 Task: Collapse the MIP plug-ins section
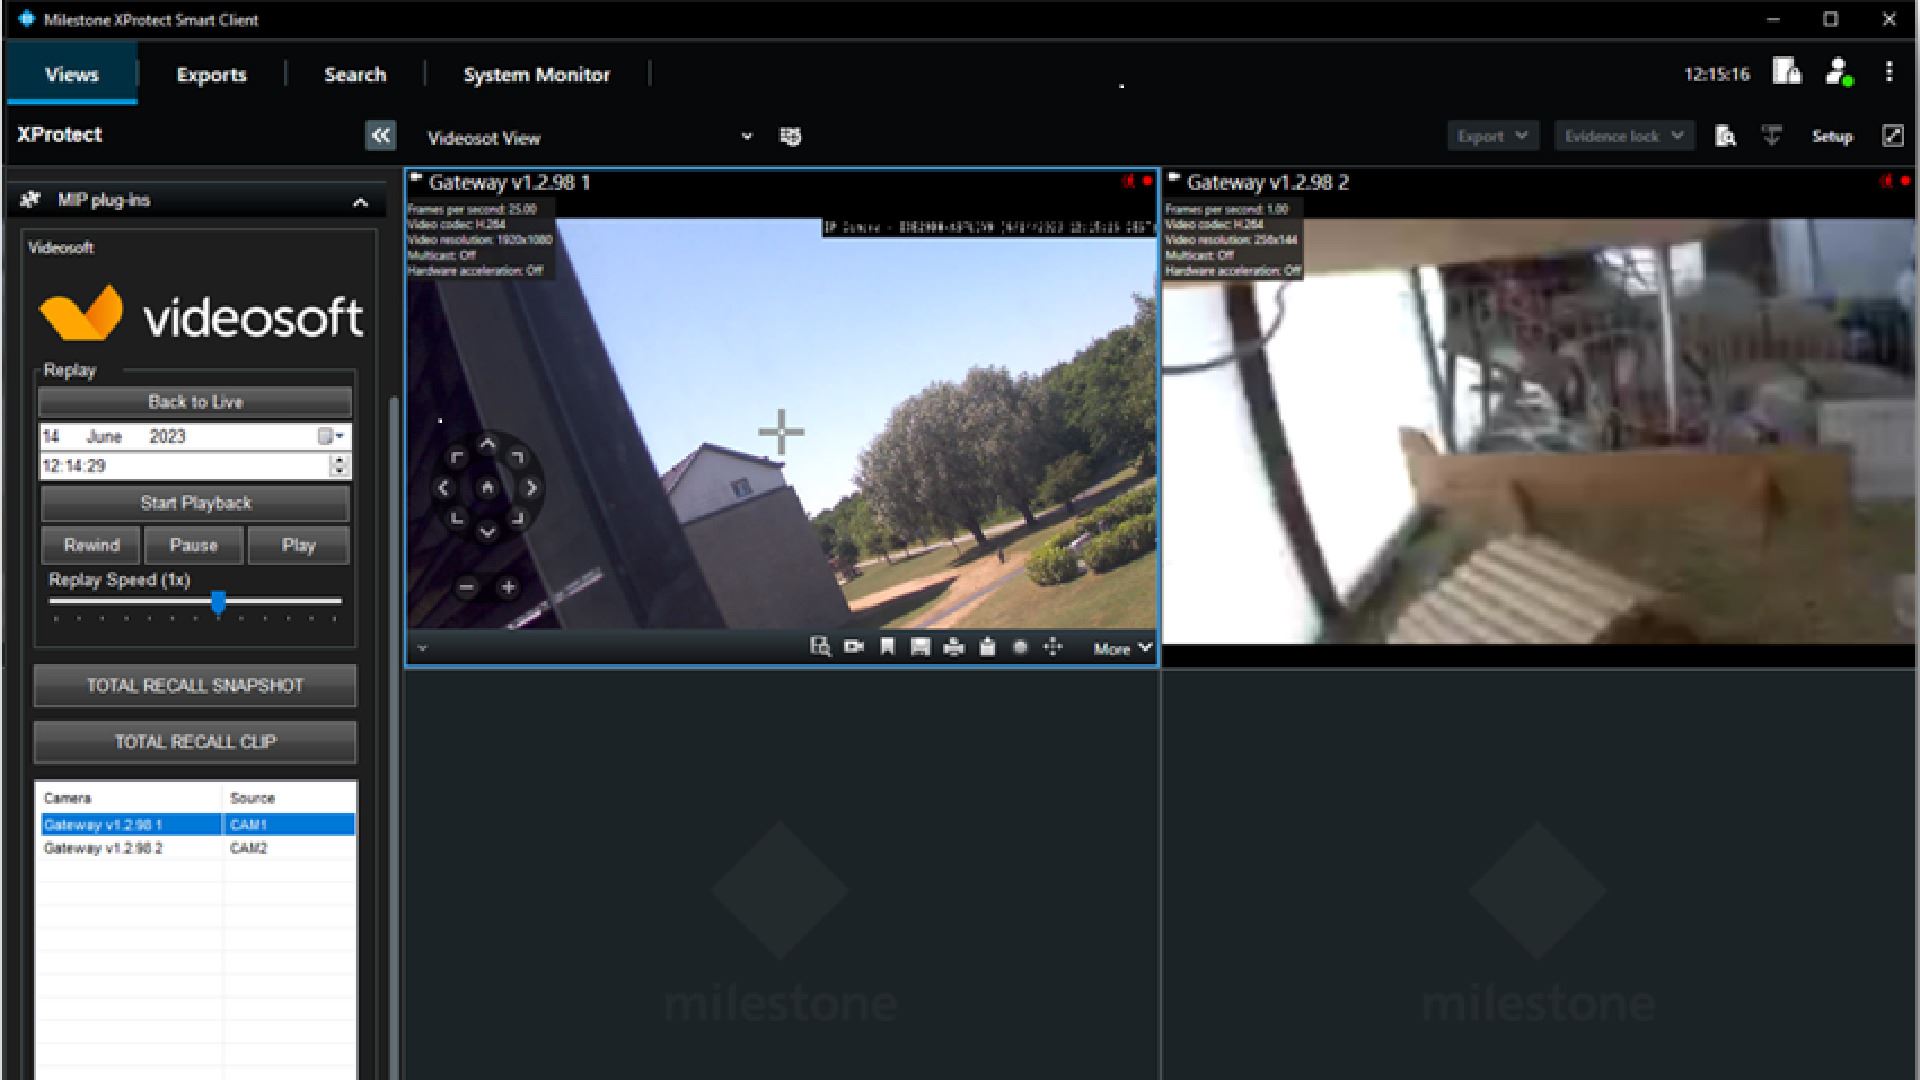point(360,202)
